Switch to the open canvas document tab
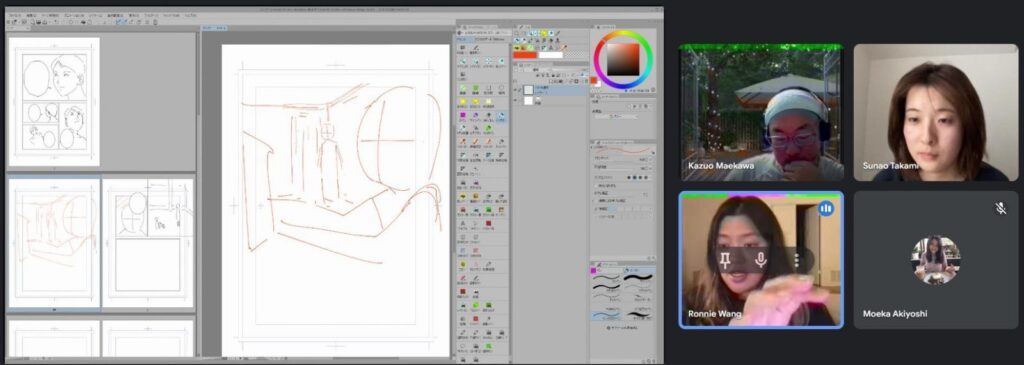The image size is (1024, 365). click(214, 27)
